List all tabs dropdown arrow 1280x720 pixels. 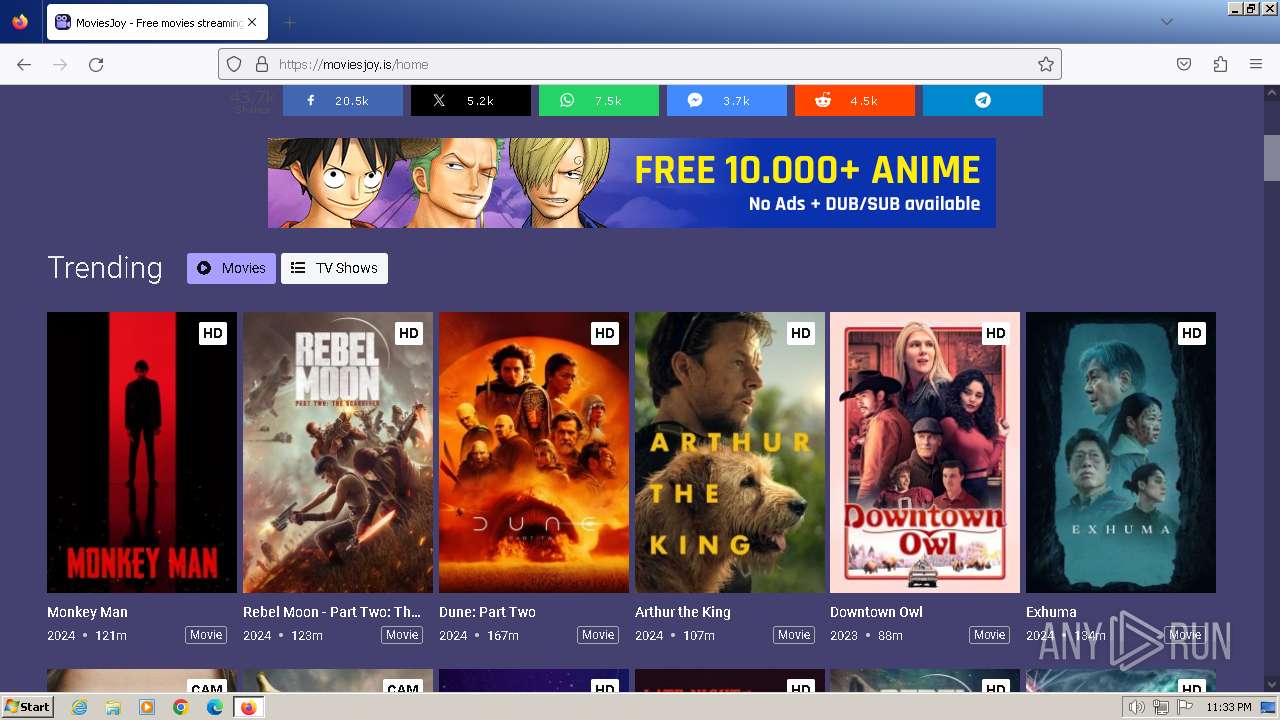pyautogui.click(x=1166, y=22)
